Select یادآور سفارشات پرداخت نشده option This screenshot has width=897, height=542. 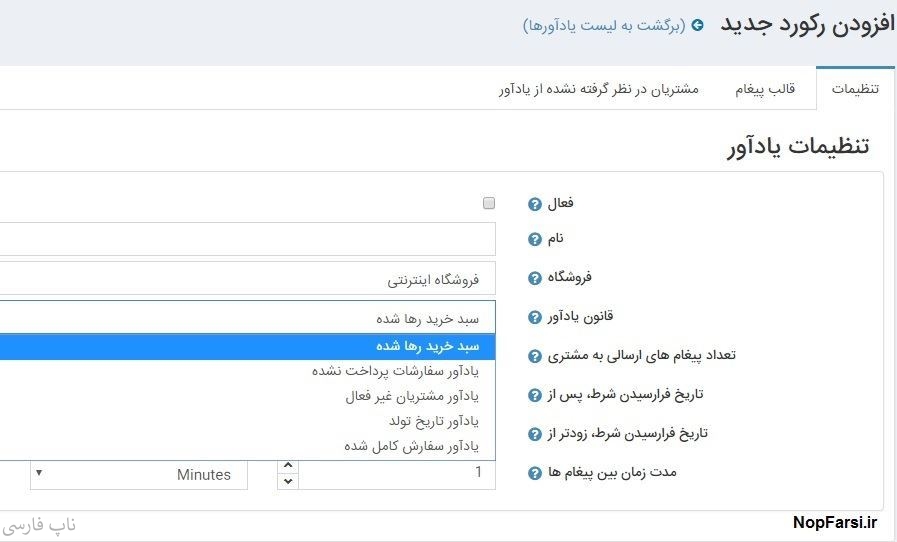395,370
